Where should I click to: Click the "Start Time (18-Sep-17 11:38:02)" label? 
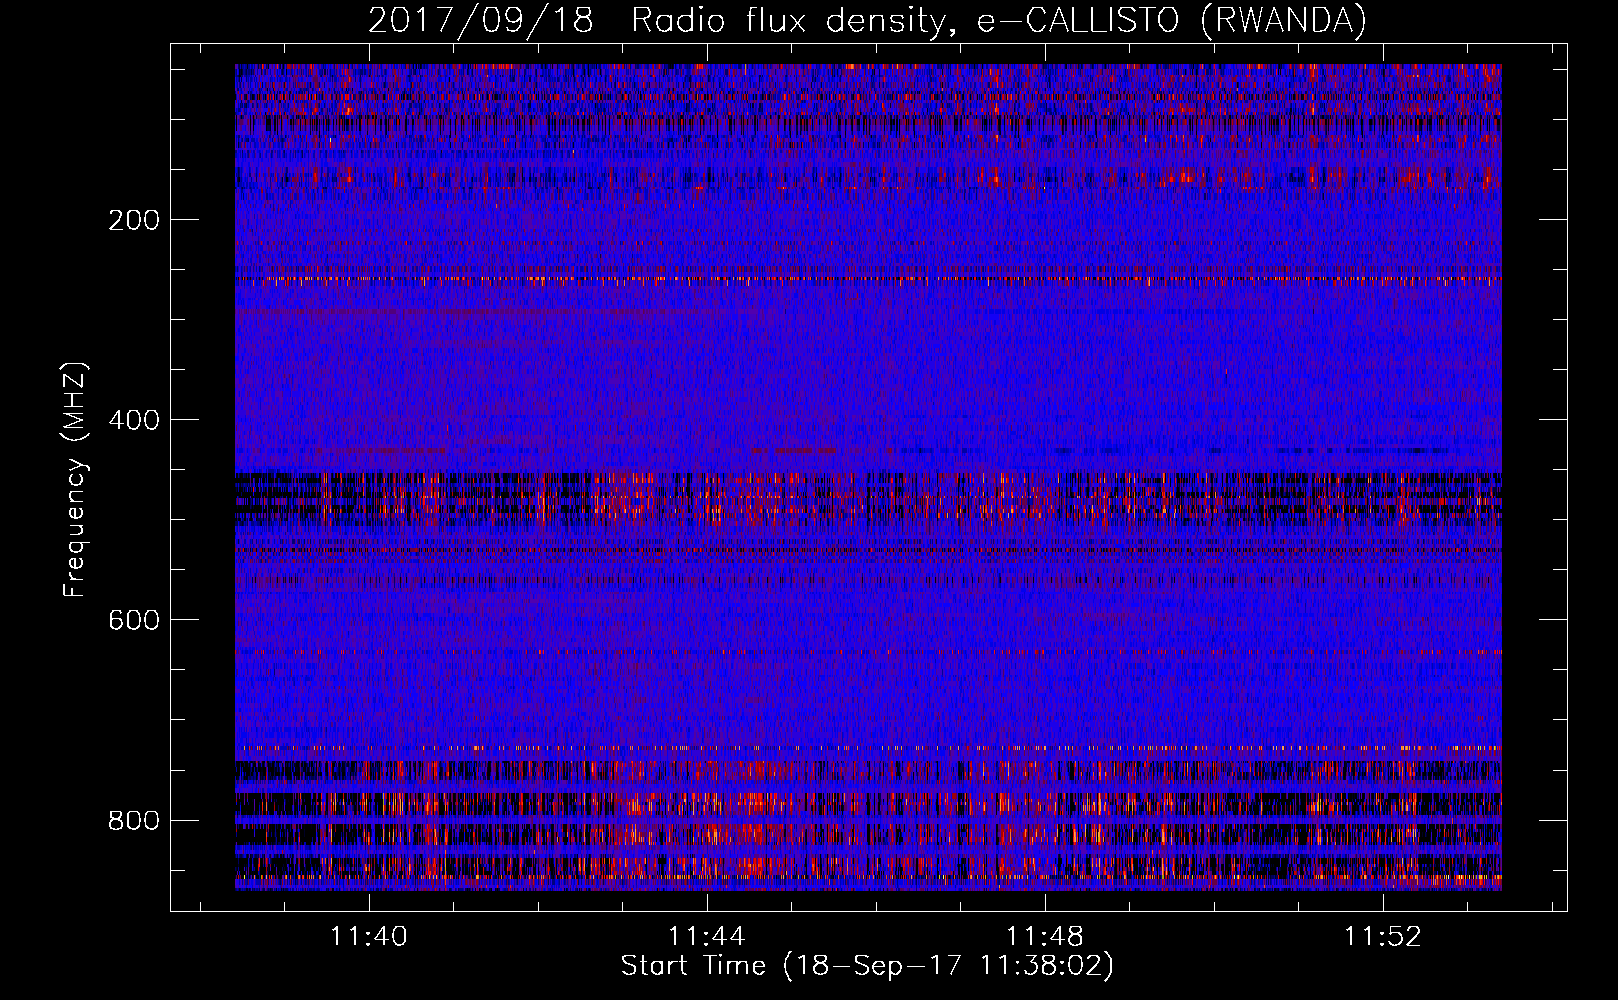click(x=867, y=966)
